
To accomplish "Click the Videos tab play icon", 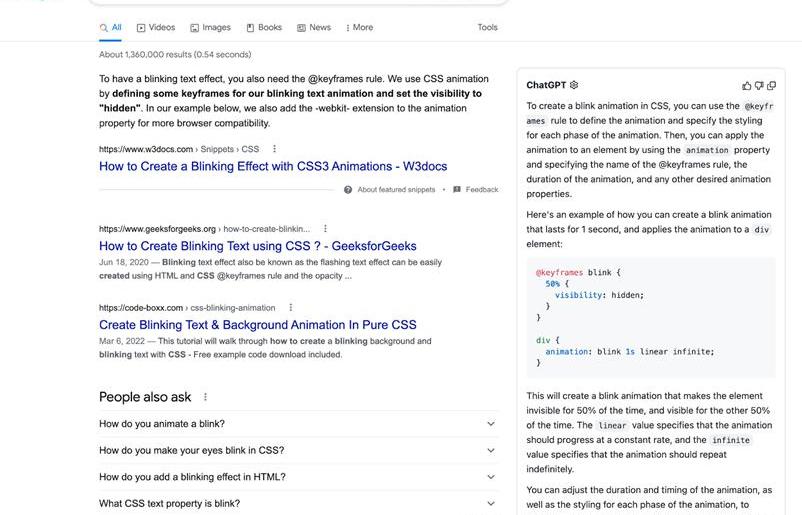I will click(x=141, y=28).
